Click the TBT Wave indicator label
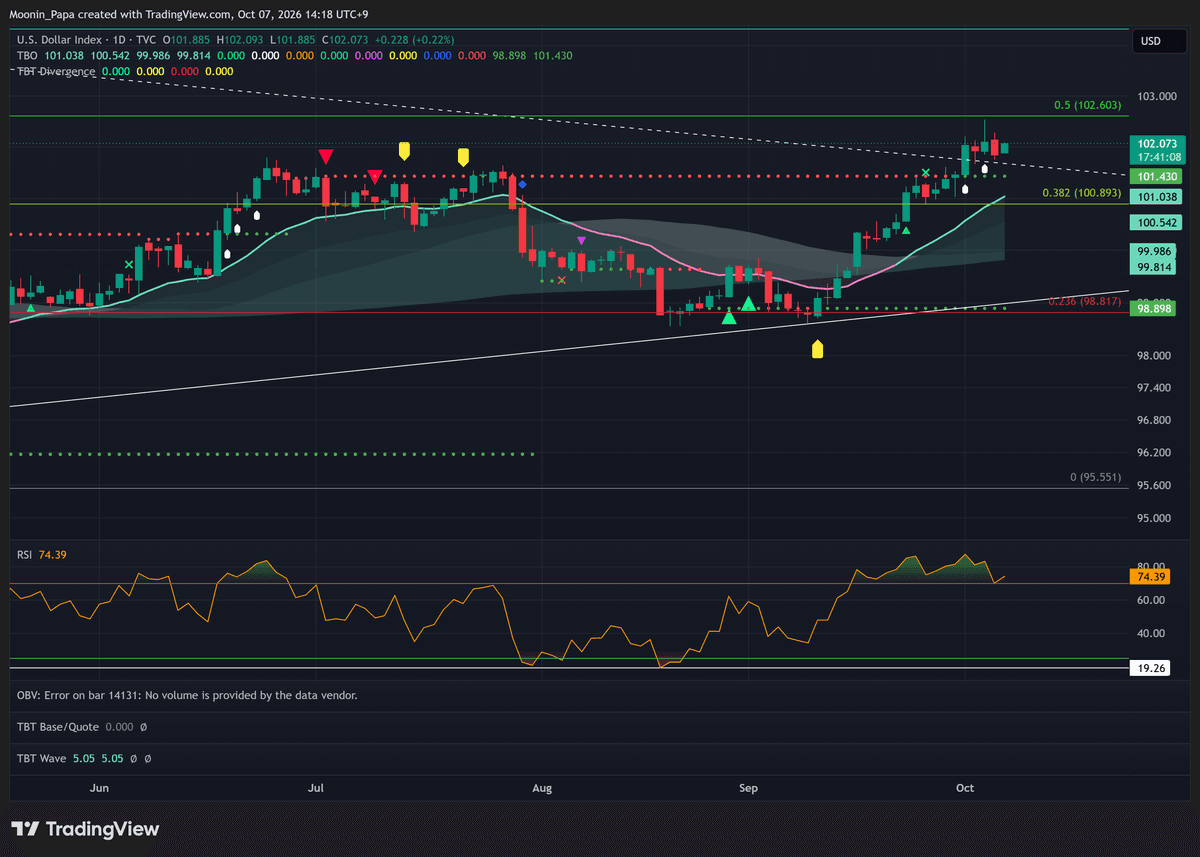 (x=41, y=759)
